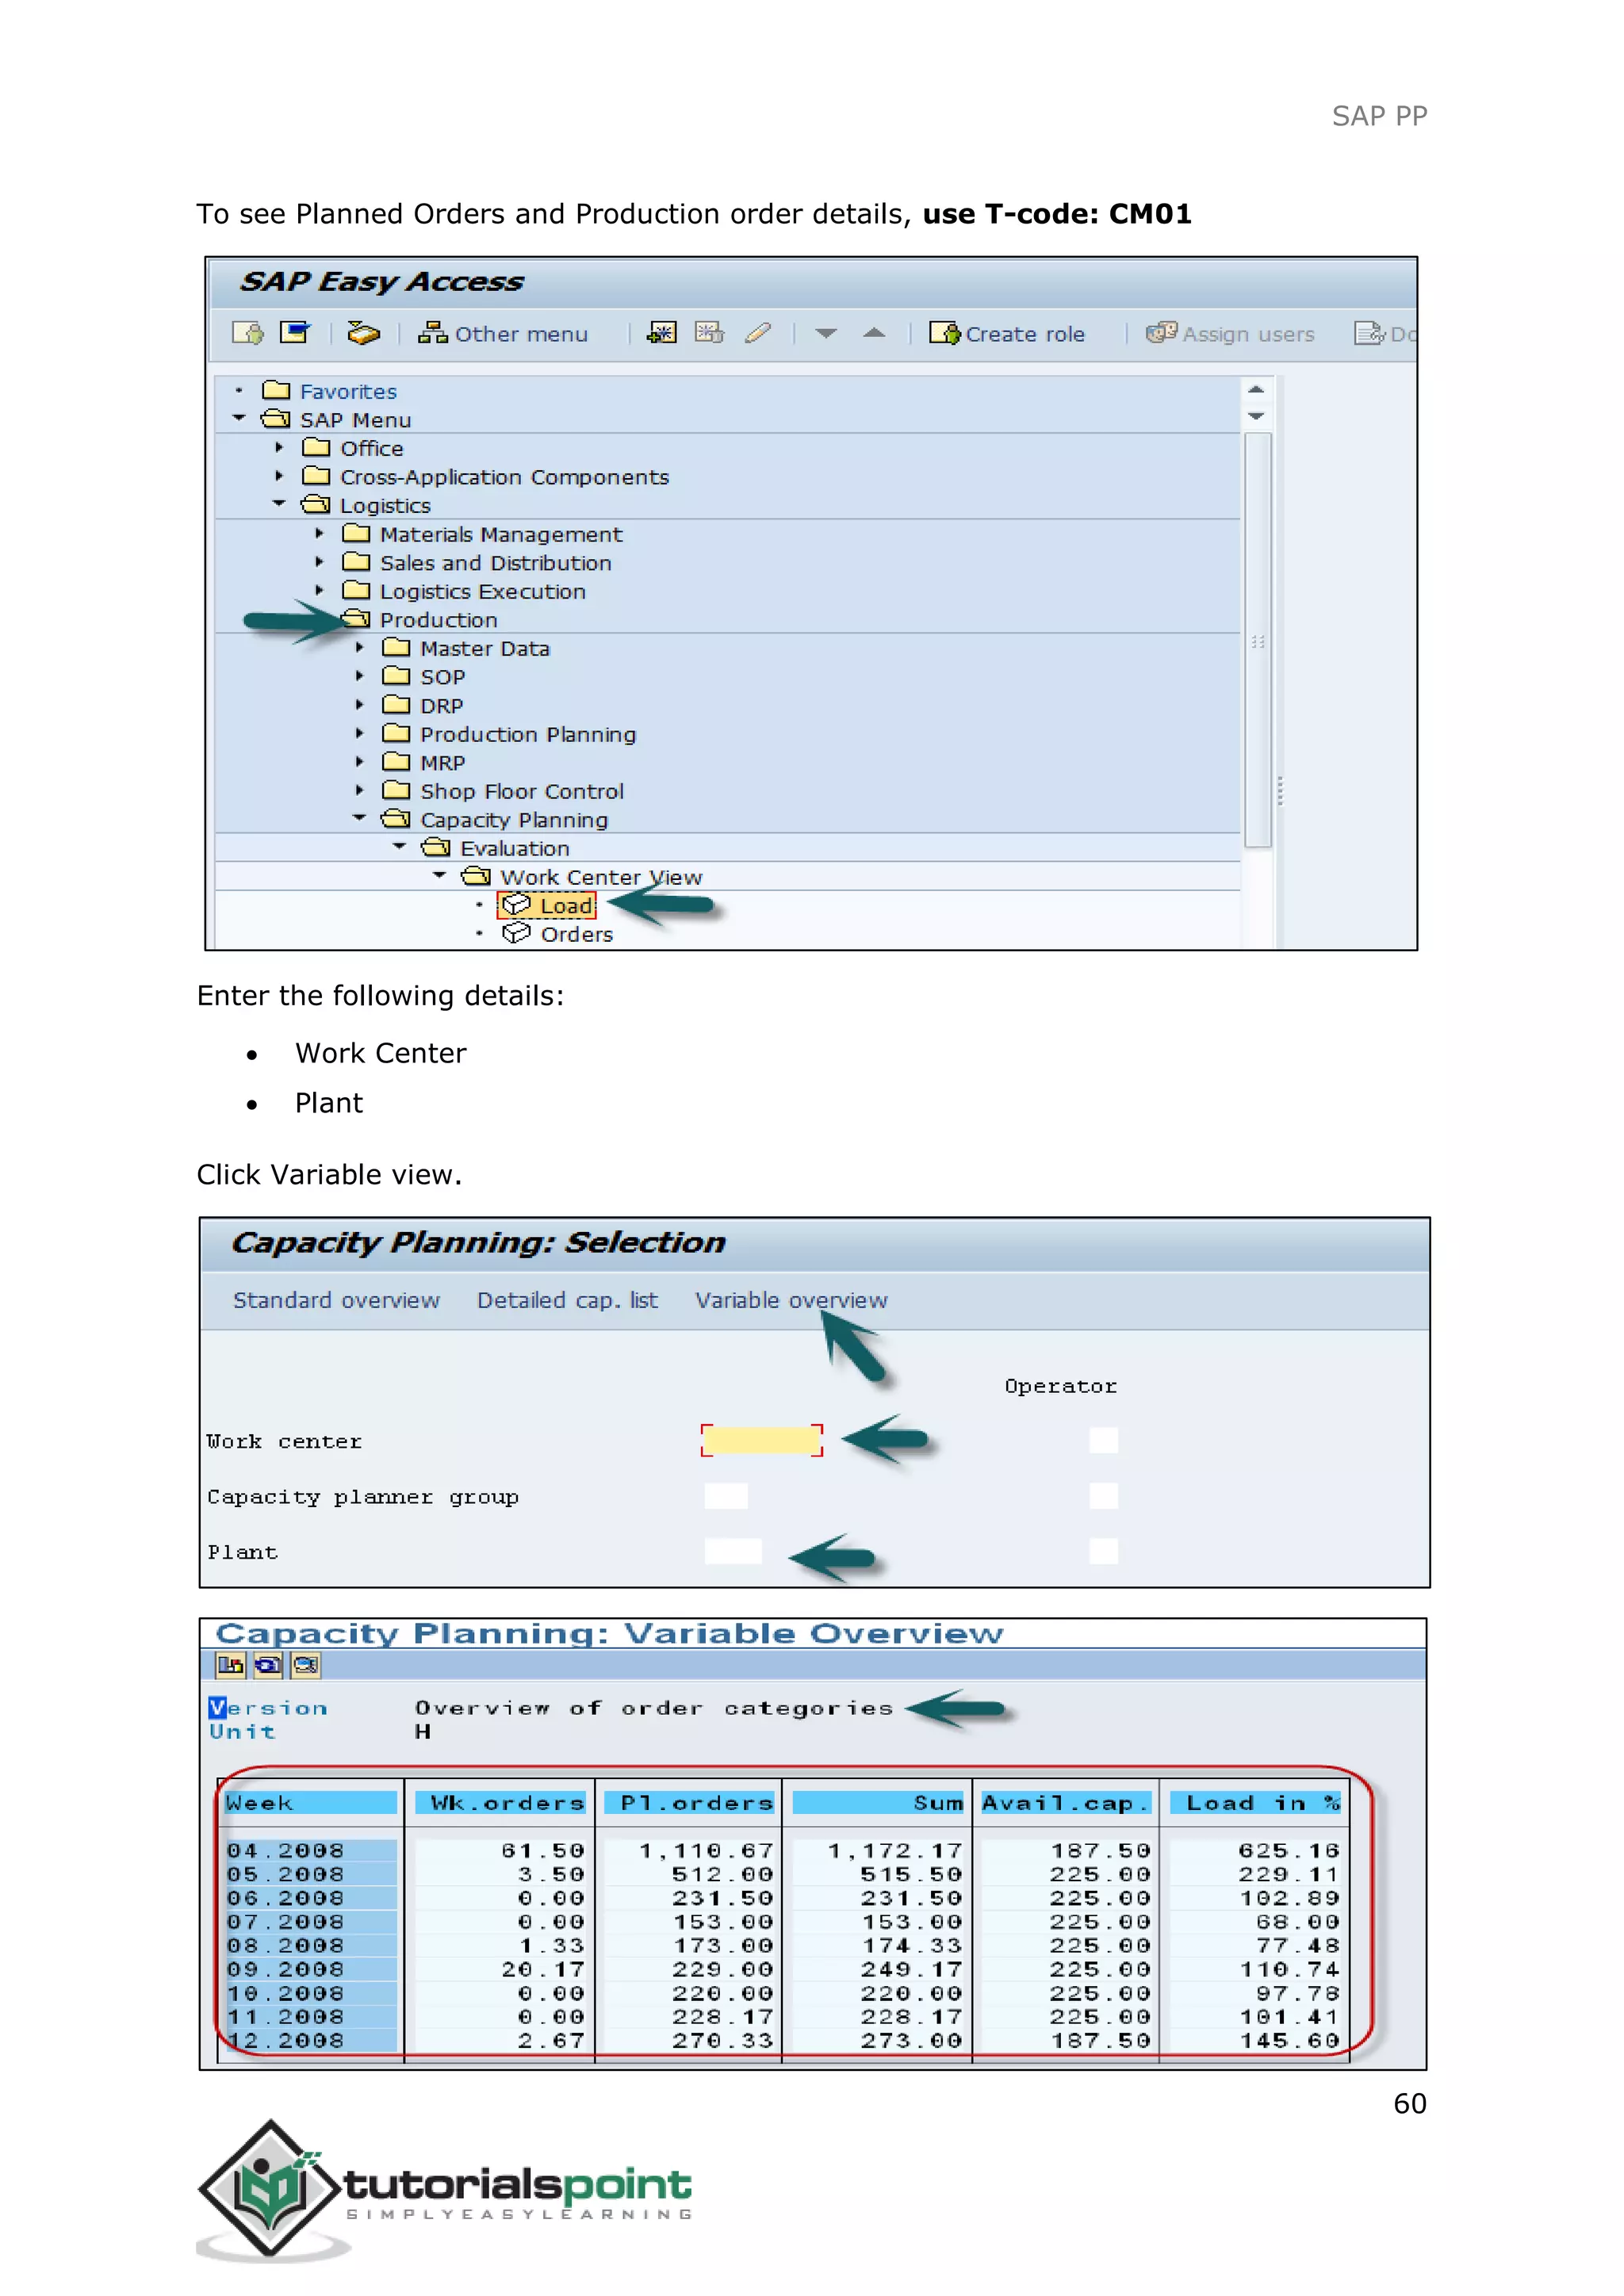Viewport: 1624px width, 2296px height.
Task: Click the Wk.orders column header
Action: click(x=500, y=1803)
